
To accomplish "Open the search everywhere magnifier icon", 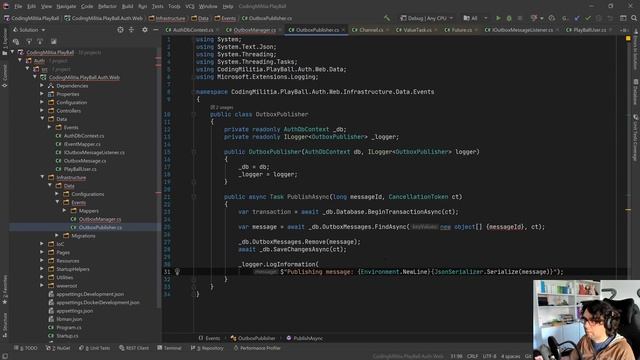I will (634, 18).
